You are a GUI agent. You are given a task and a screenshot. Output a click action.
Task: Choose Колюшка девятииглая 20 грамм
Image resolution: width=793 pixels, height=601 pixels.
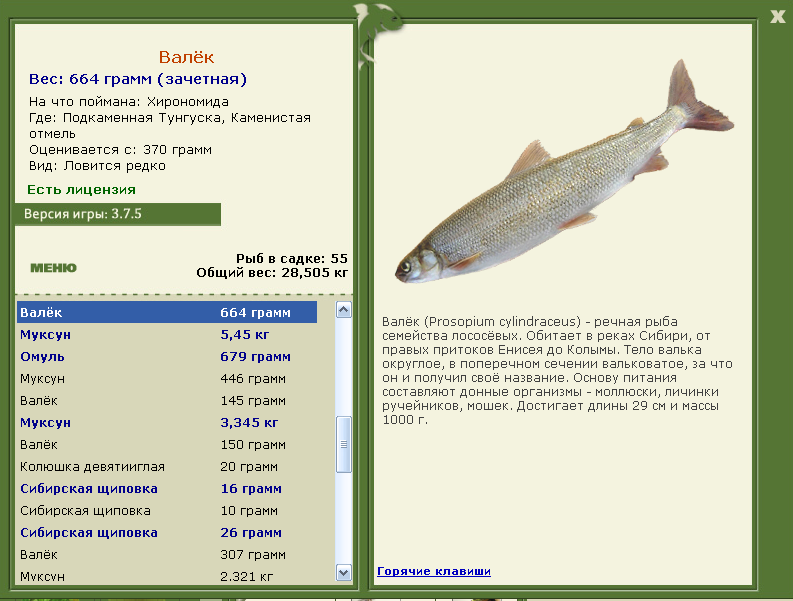[167, 467]
